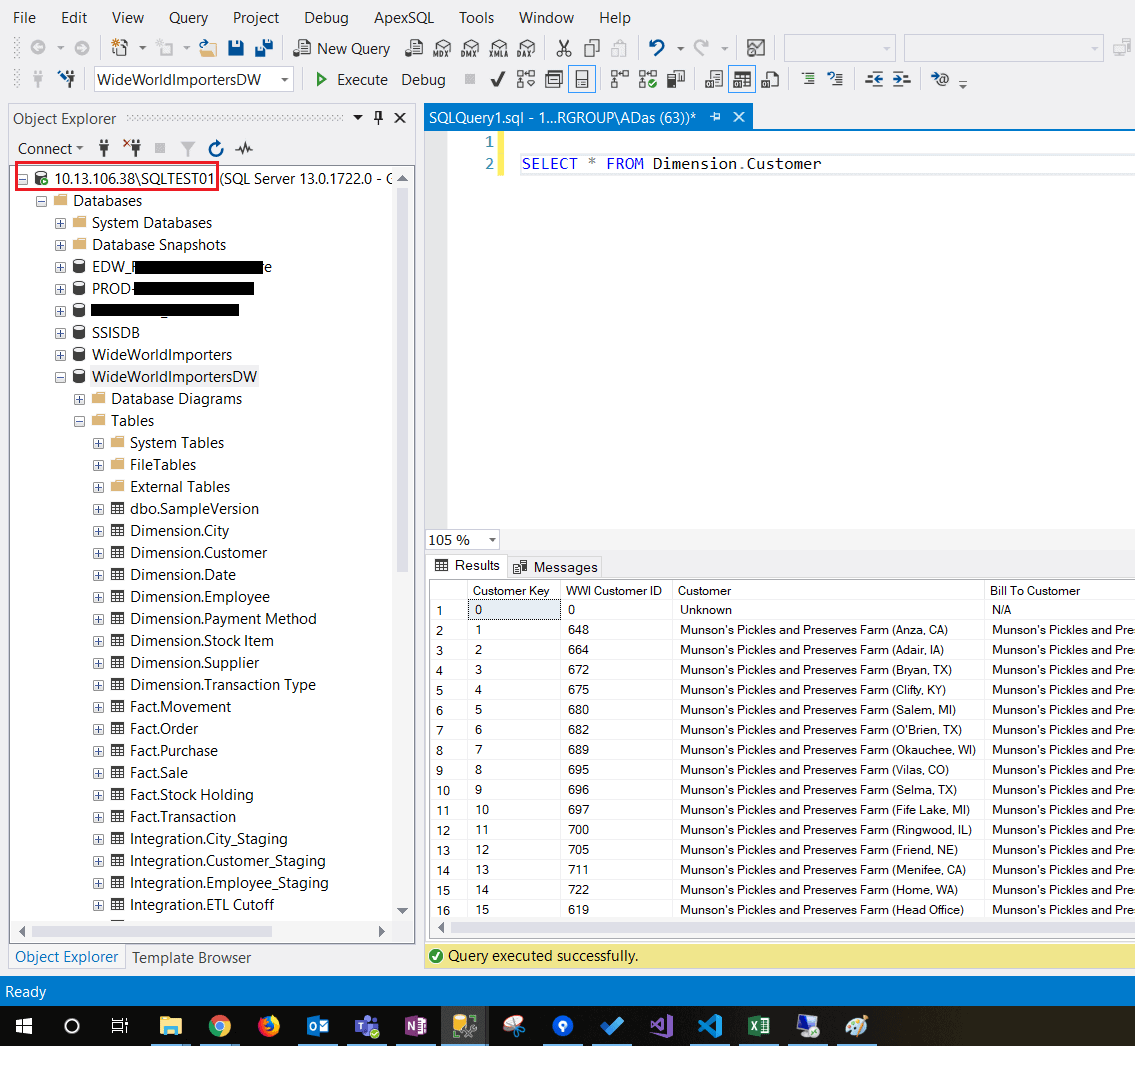Switch to the Messages tab
The height and width of the screenshot is (1080, 1135).
pos(555,567)
